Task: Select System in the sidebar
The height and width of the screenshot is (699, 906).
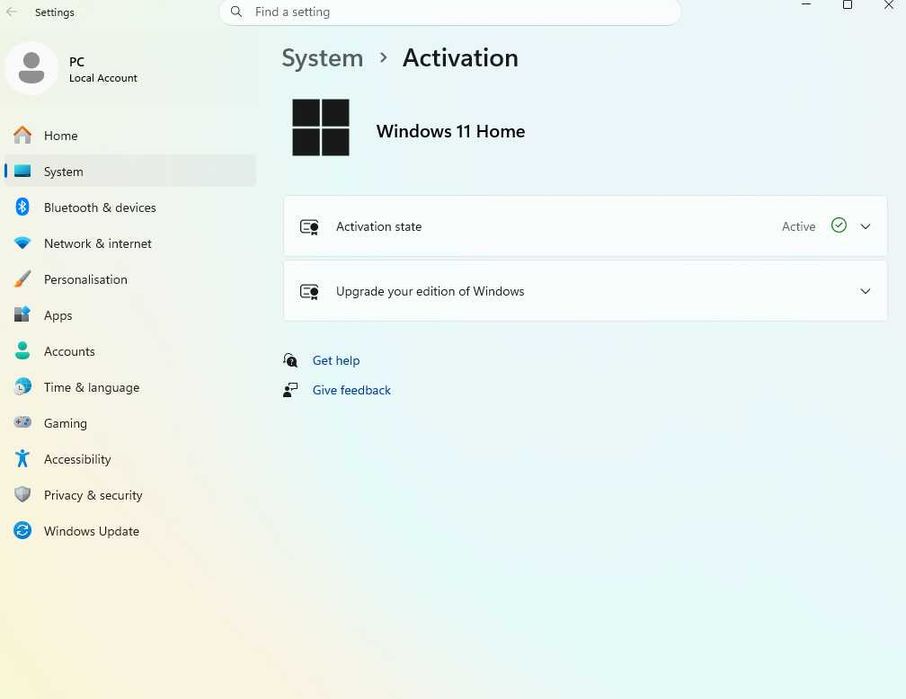Action: 130,172
